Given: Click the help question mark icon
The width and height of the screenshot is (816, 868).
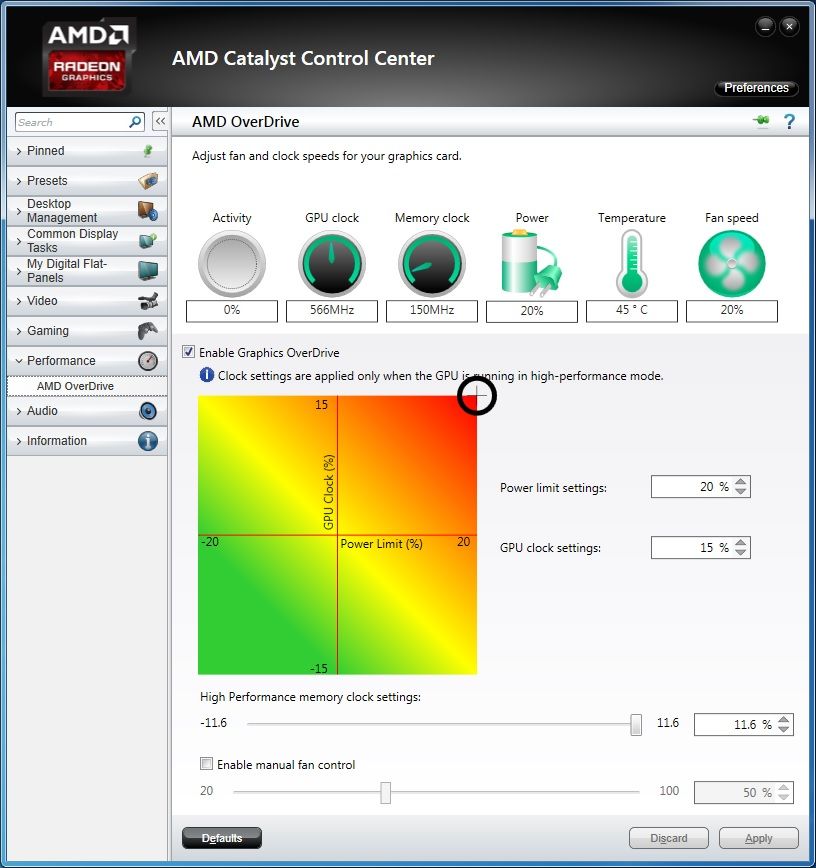Looking at the screenshot, I should click(x=789, y=122).
